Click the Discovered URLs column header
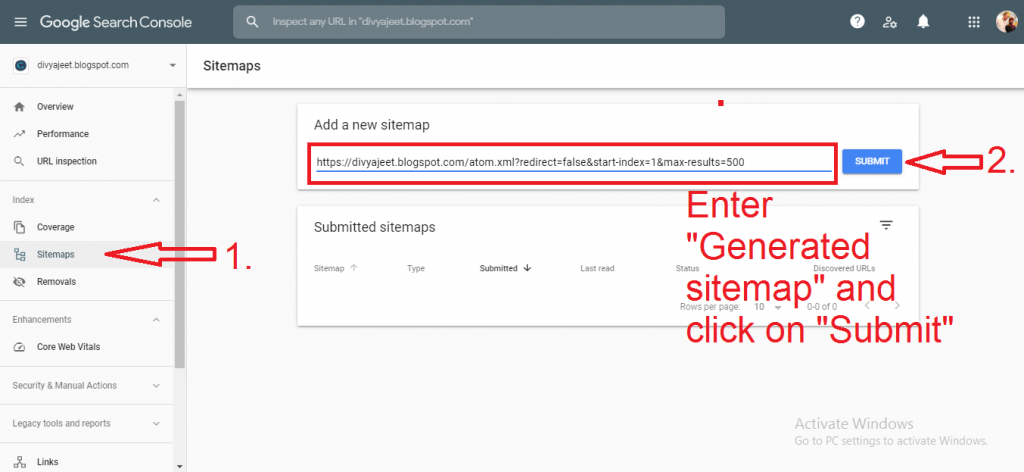 click(x=844, y=268)
